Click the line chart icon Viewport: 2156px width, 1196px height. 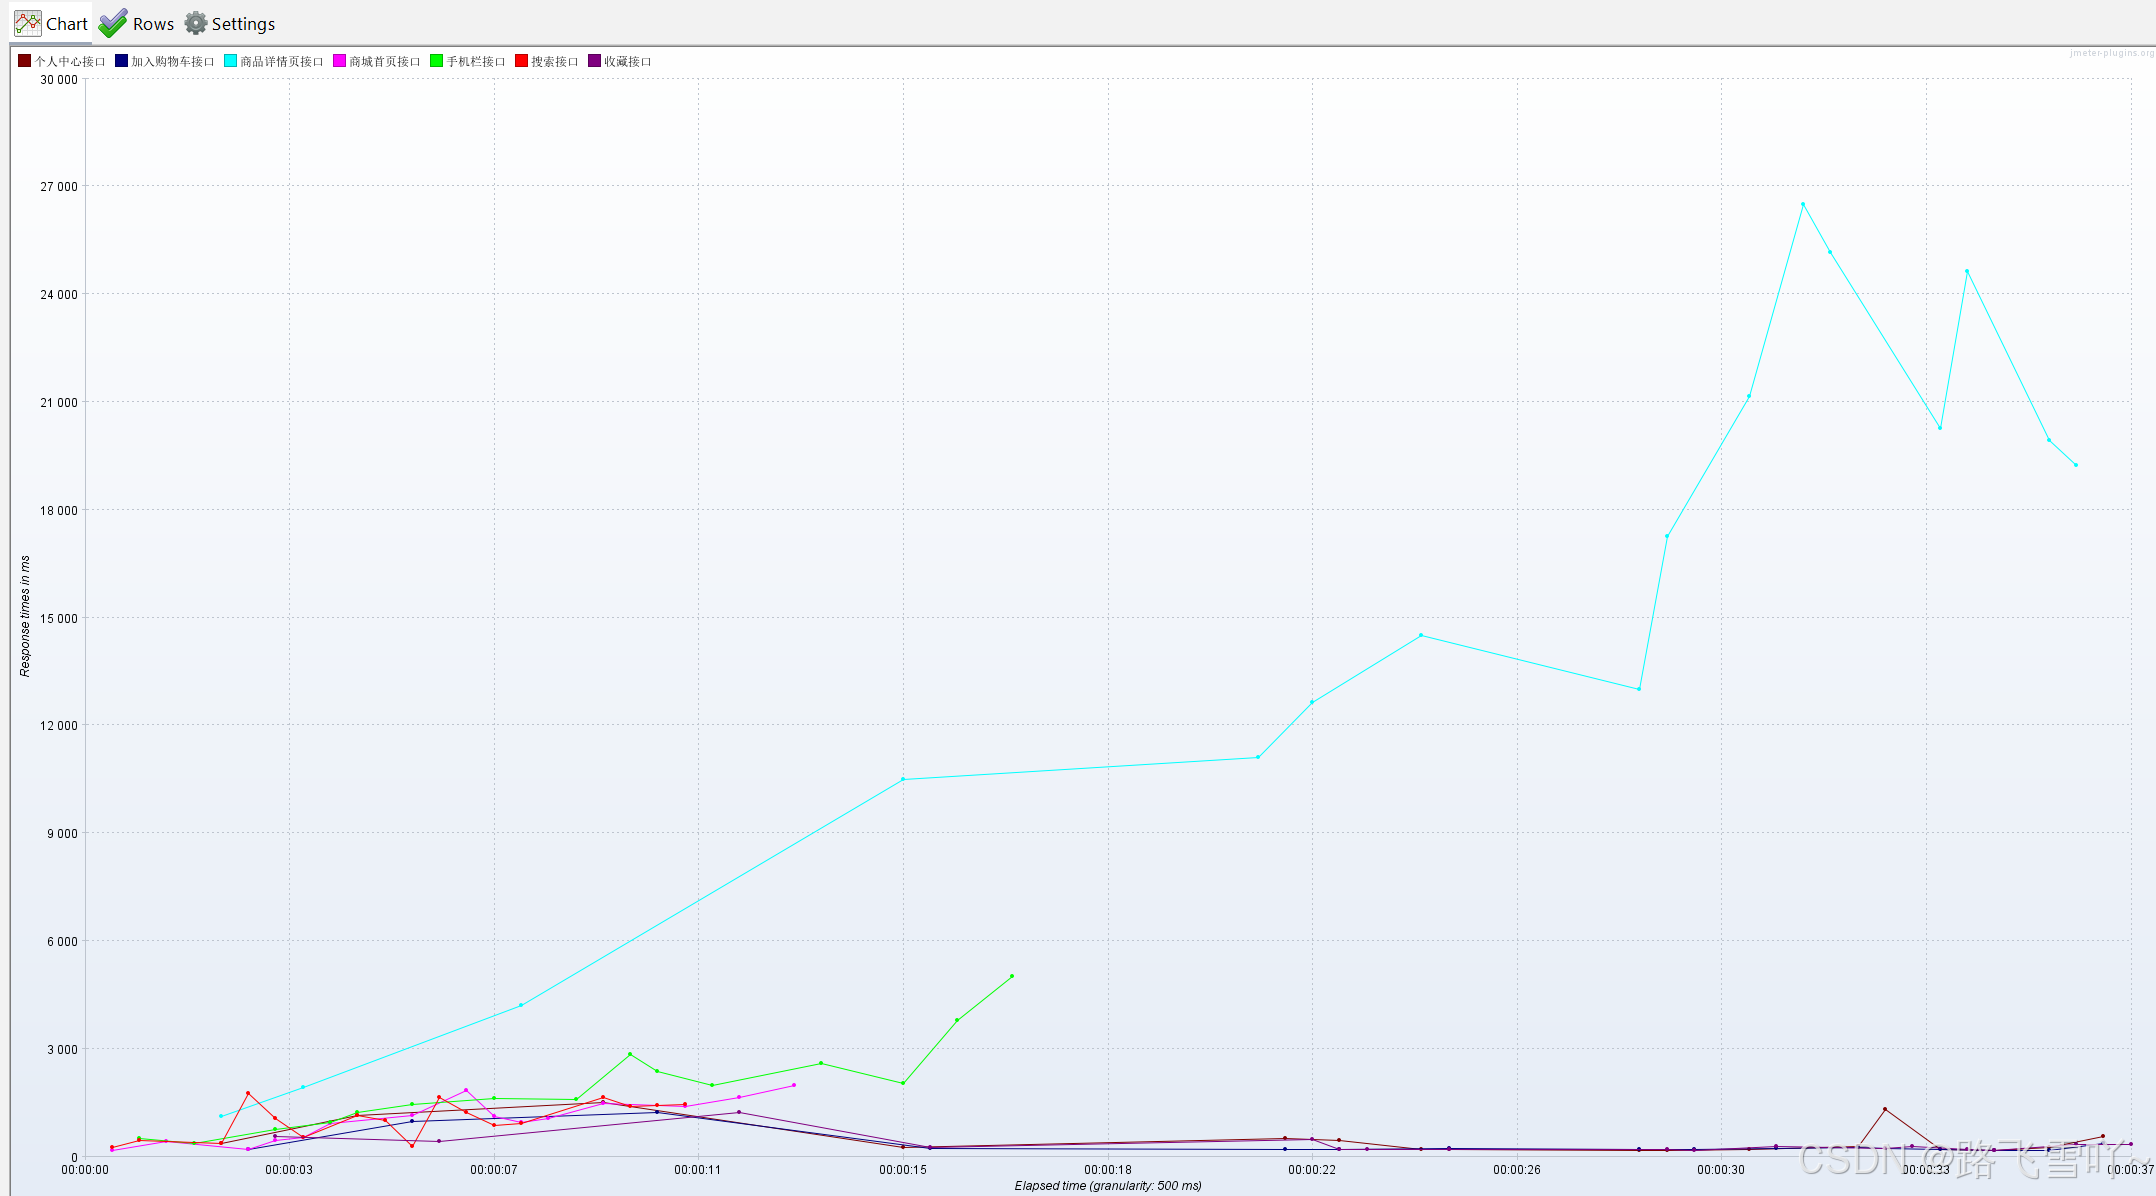click(28, 23)
